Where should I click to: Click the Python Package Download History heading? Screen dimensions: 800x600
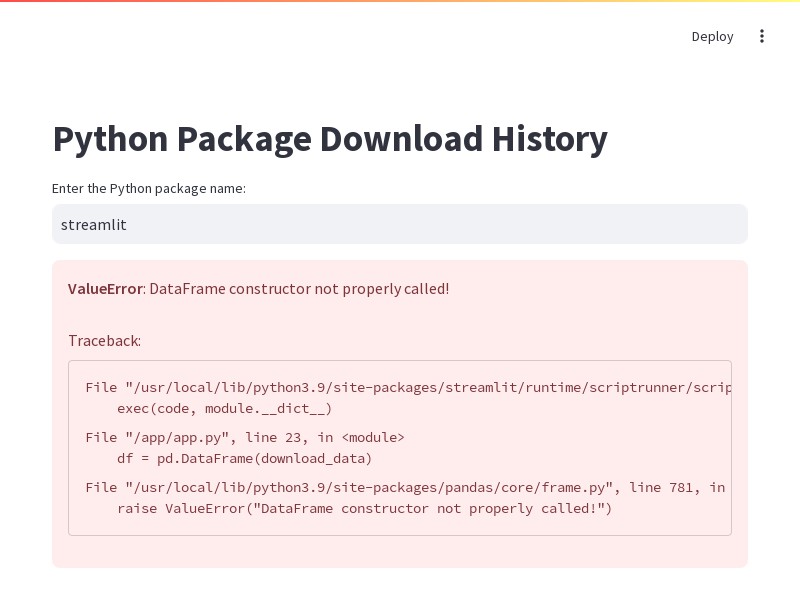[x=330, y=139]
